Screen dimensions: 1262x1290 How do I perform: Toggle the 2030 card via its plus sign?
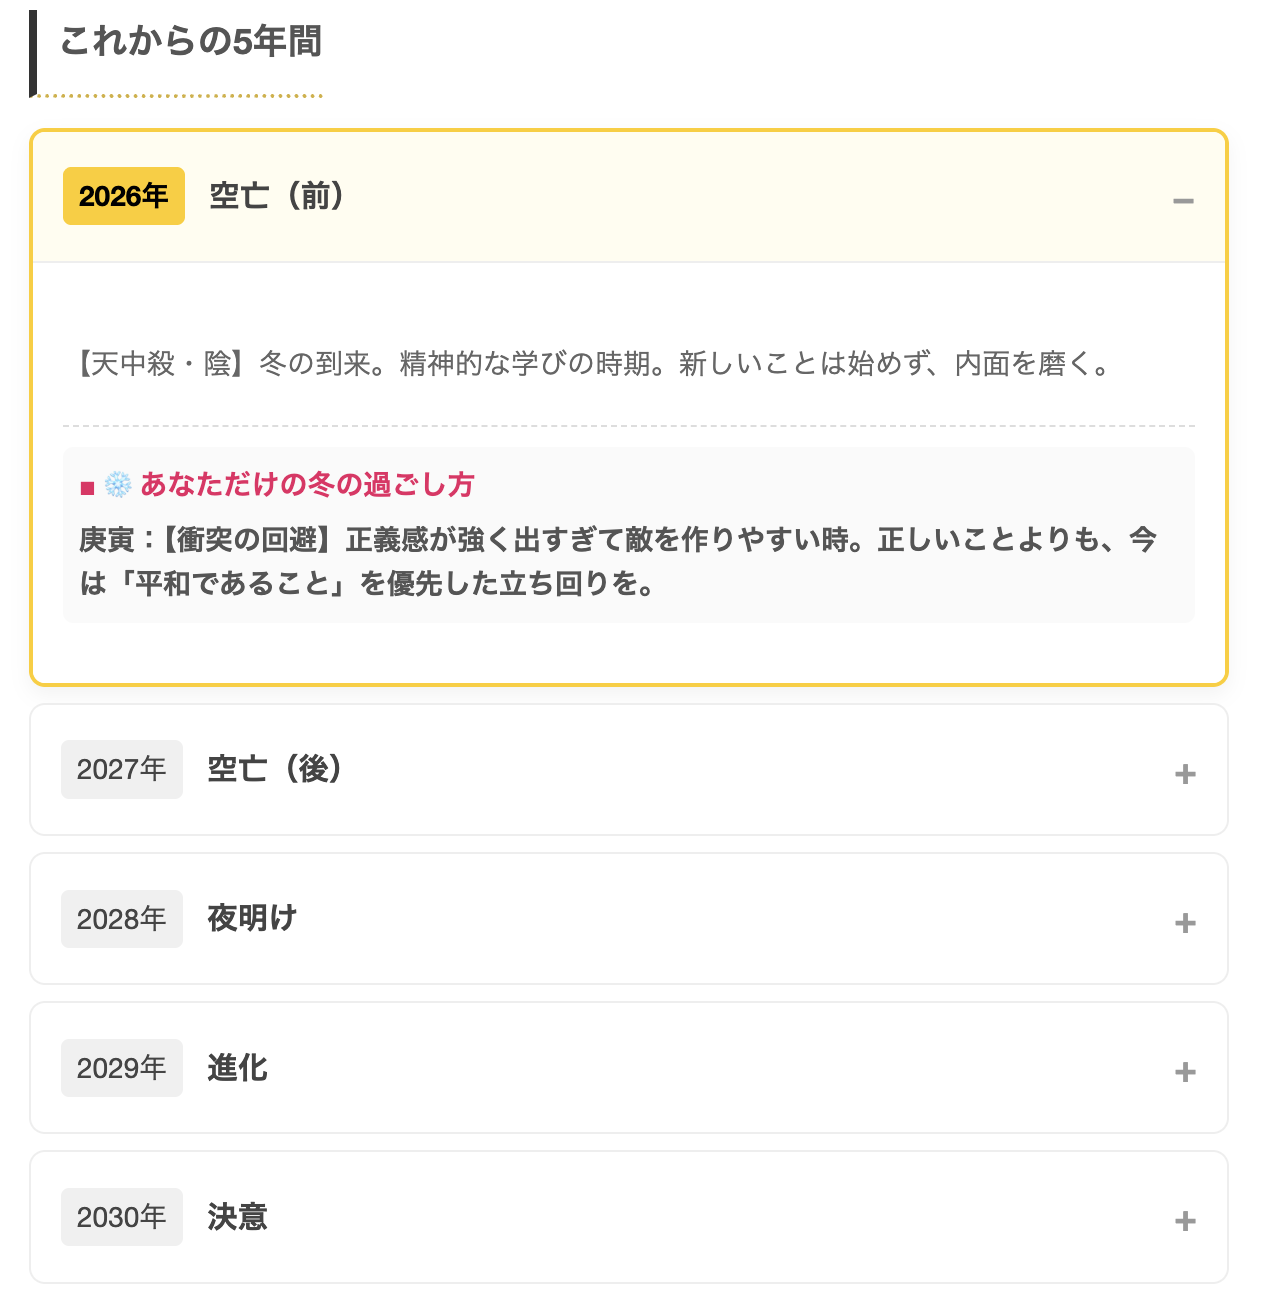coord(1186,1220)
